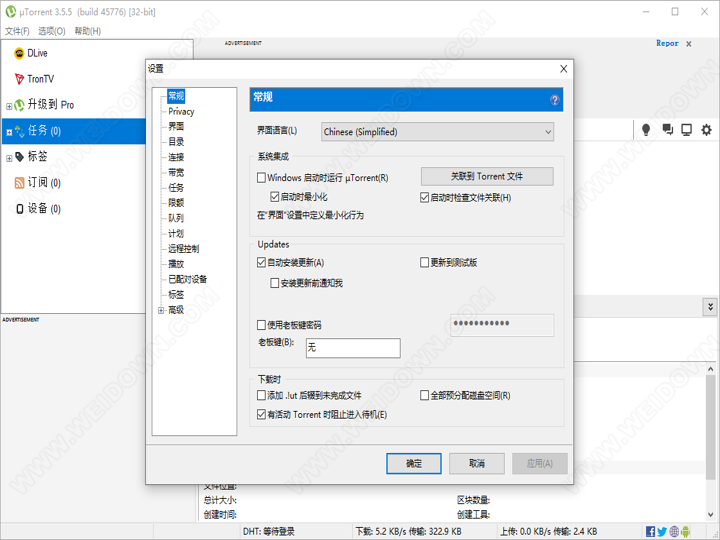The height and width of the screenshot is (540, 720).
Task: Click the light bulb toolbar icon
Action: click(646, 130)
